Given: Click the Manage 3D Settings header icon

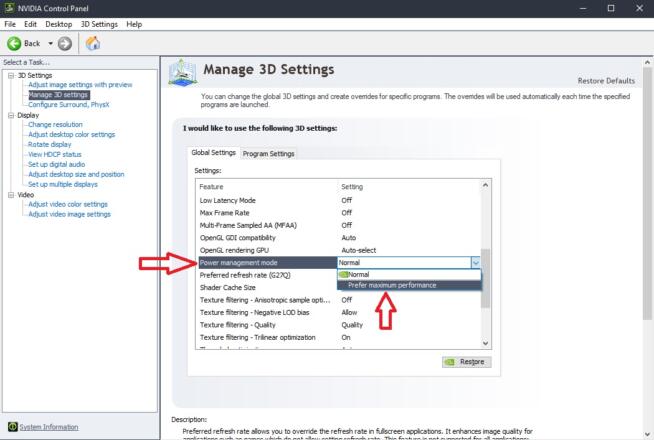Looking at the screenshot, I should pos(183,73).
